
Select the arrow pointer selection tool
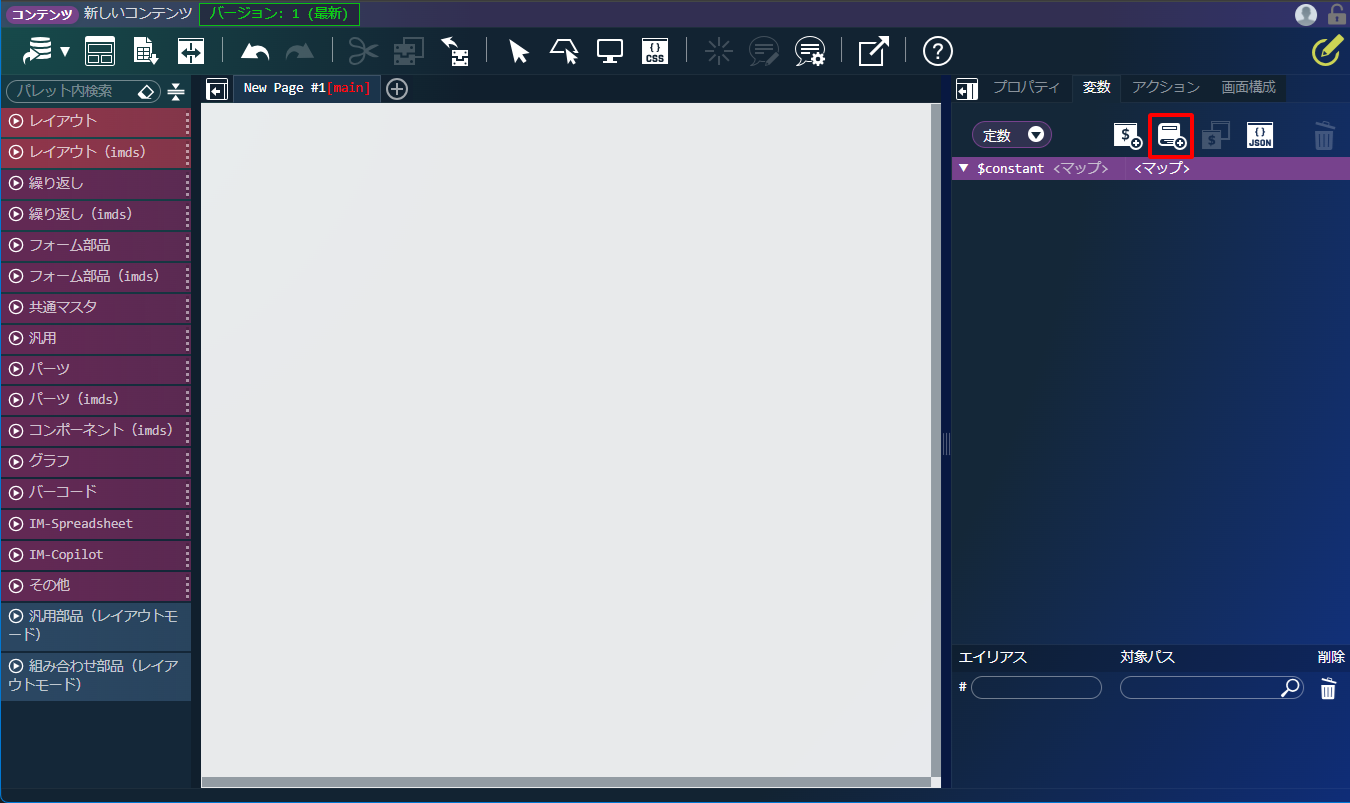click(518, 51)
